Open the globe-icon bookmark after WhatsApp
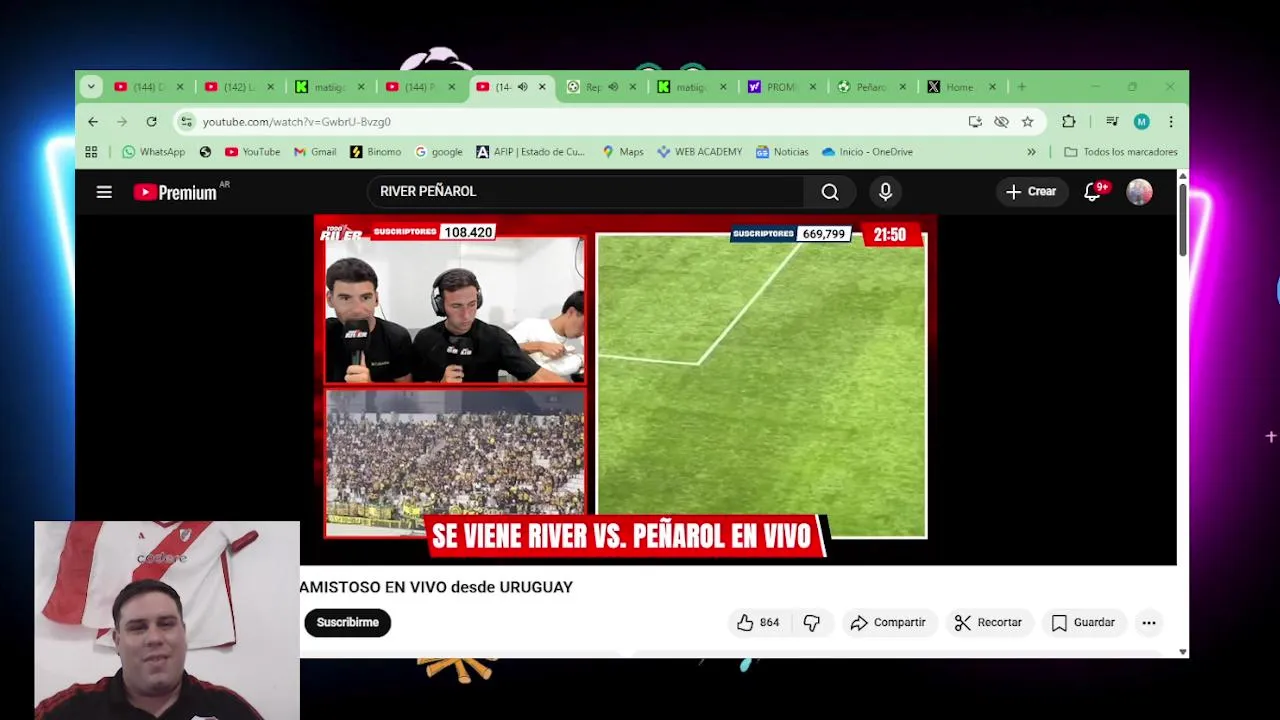The height and width of the screenshot is (720, 1280). [205, 152]
